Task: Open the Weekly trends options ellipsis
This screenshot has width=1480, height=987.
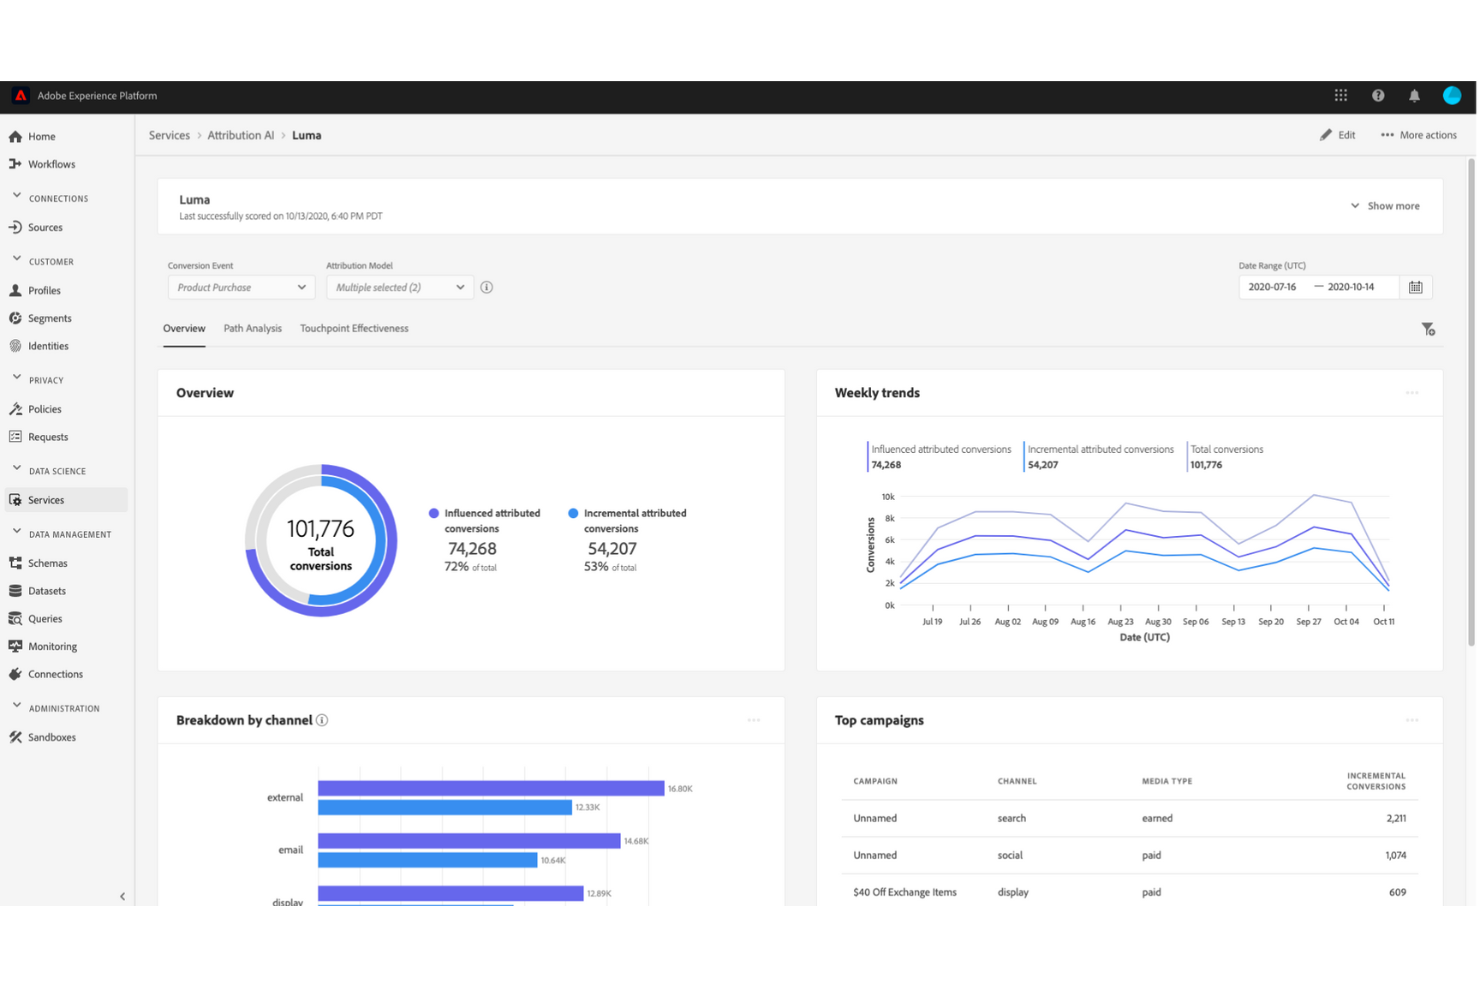Action: click(x=1412, y=393)
